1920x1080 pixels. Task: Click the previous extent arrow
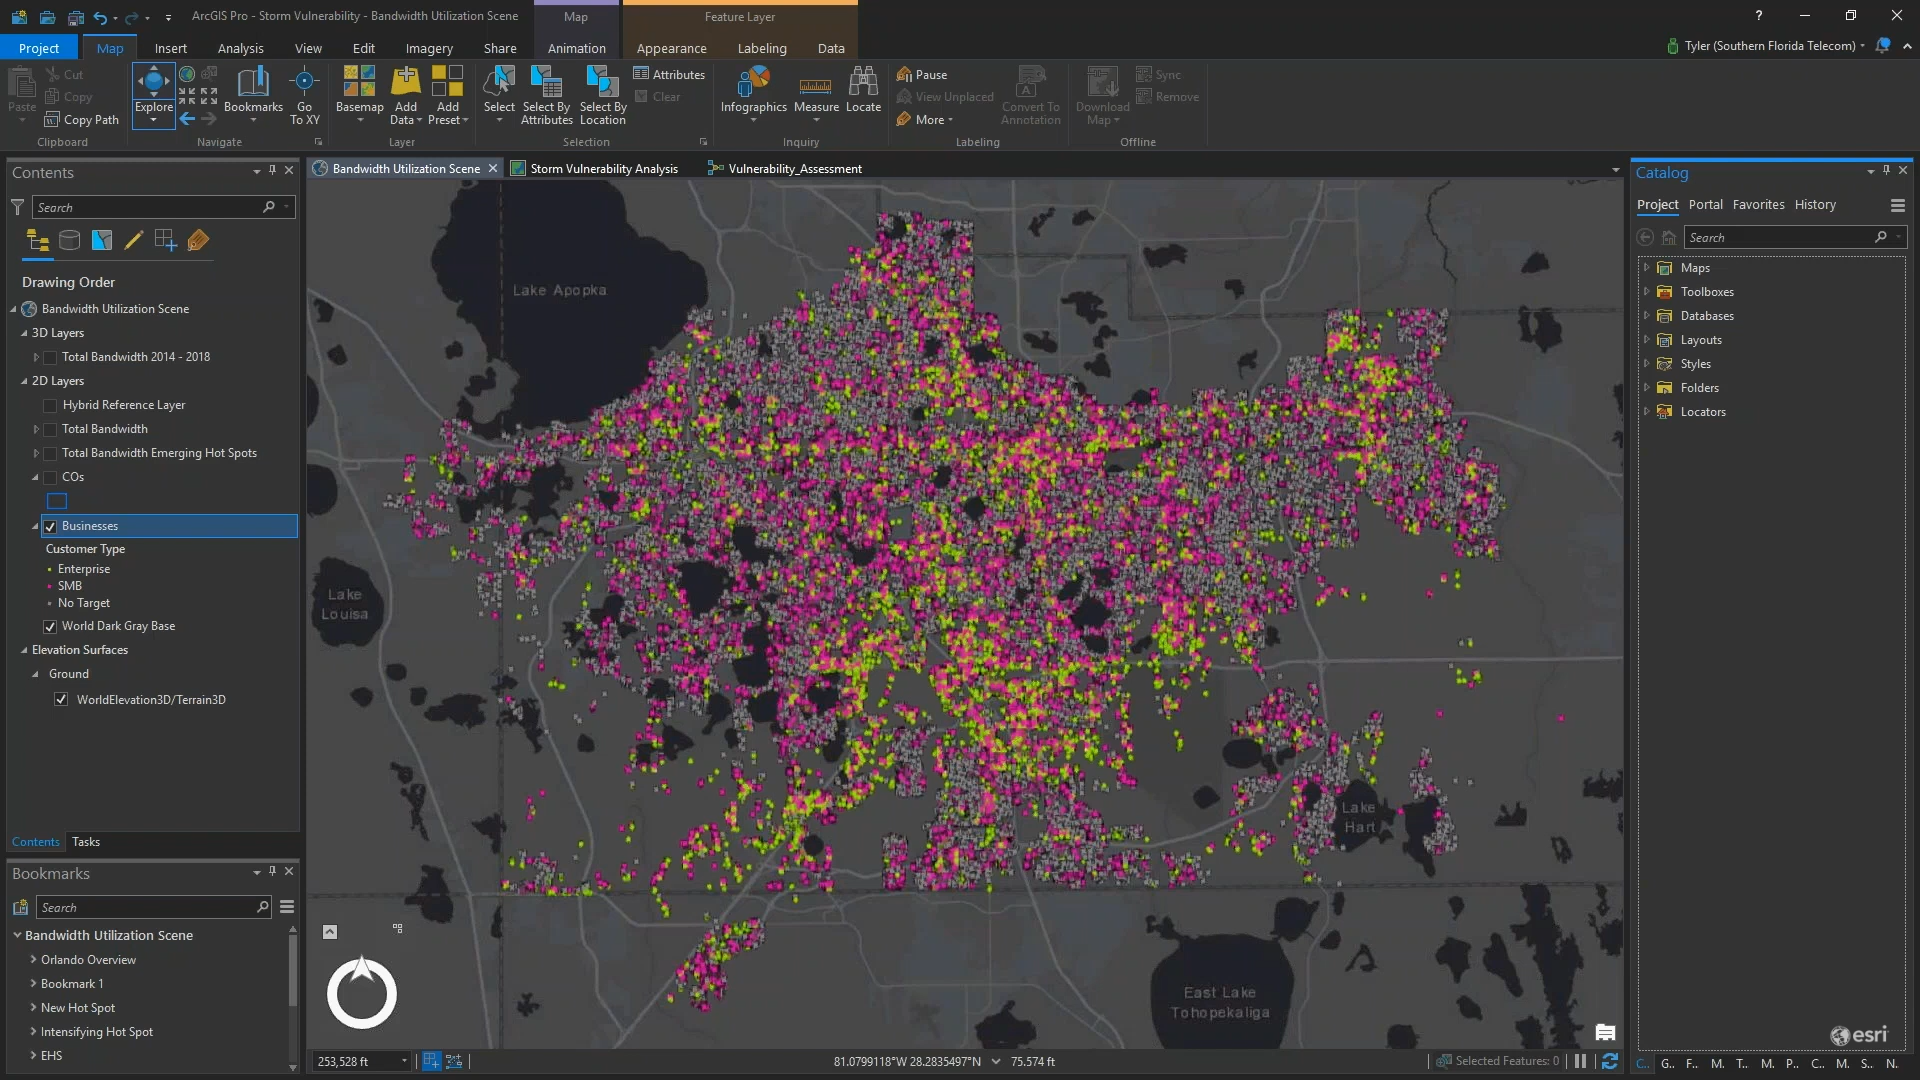tap(187, 119)
